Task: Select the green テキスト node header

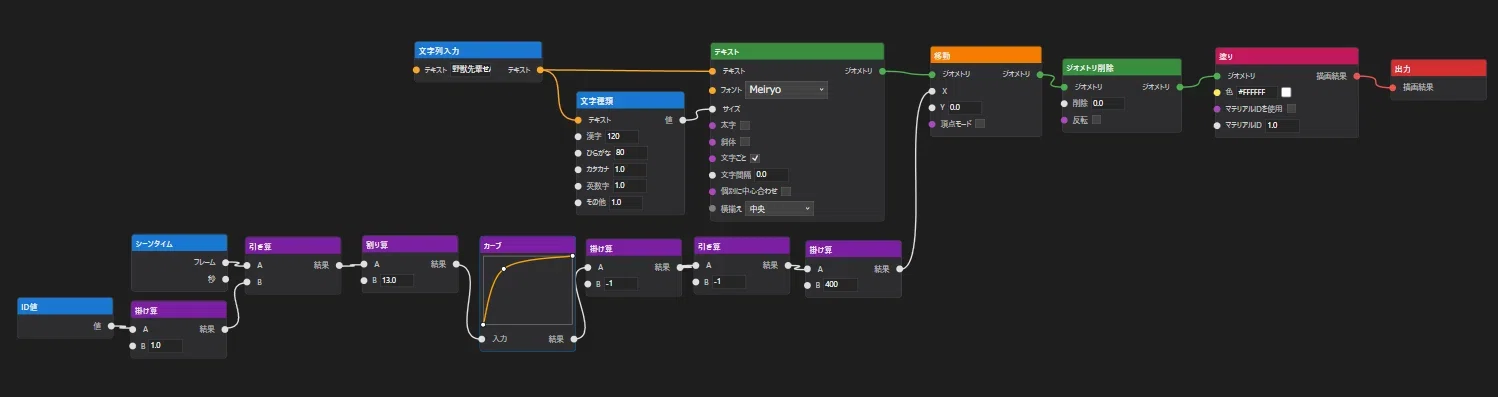Action: [797, 51]
